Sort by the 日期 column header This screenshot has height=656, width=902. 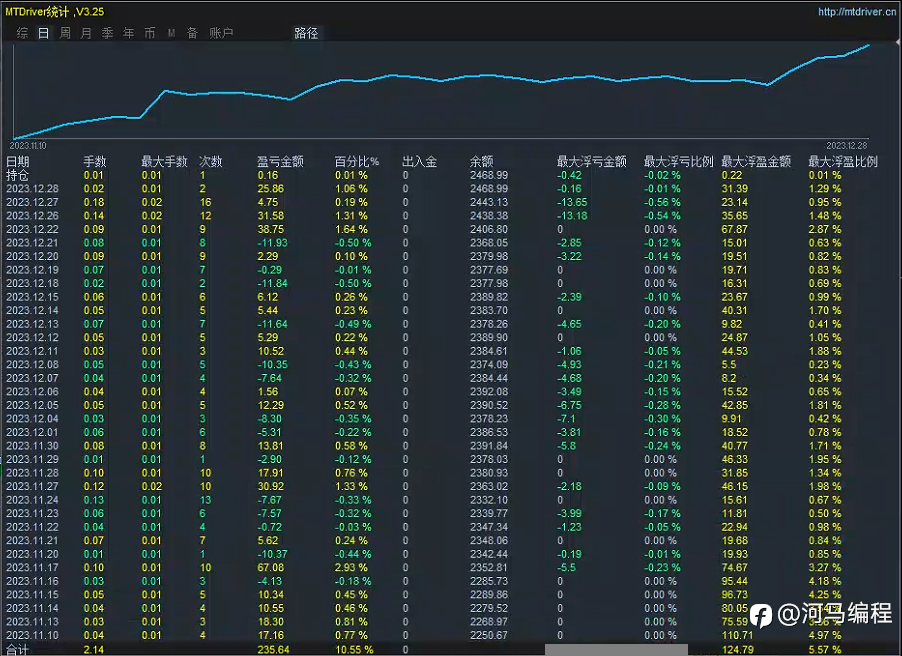pos(18,161)
